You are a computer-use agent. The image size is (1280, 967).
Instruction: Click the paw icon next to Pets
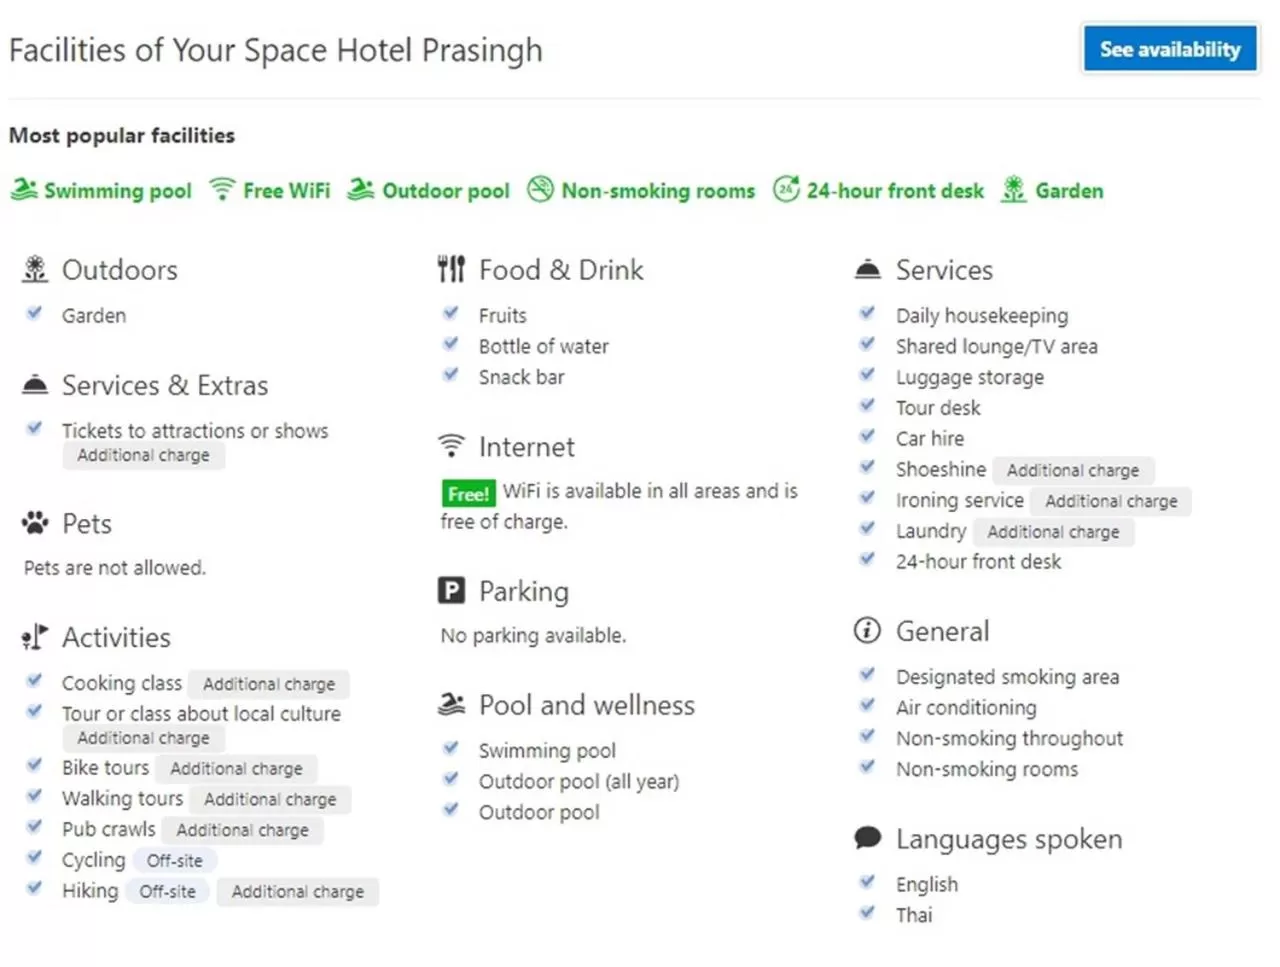34,522
